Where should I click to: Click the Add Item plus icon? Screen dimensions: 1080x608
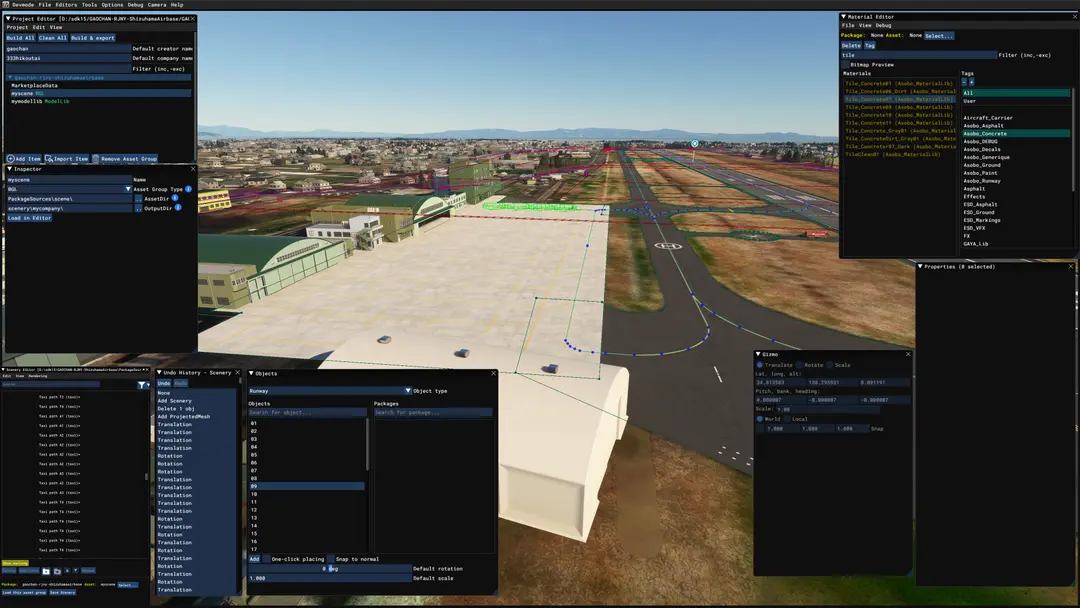click(x=10, y=159)
